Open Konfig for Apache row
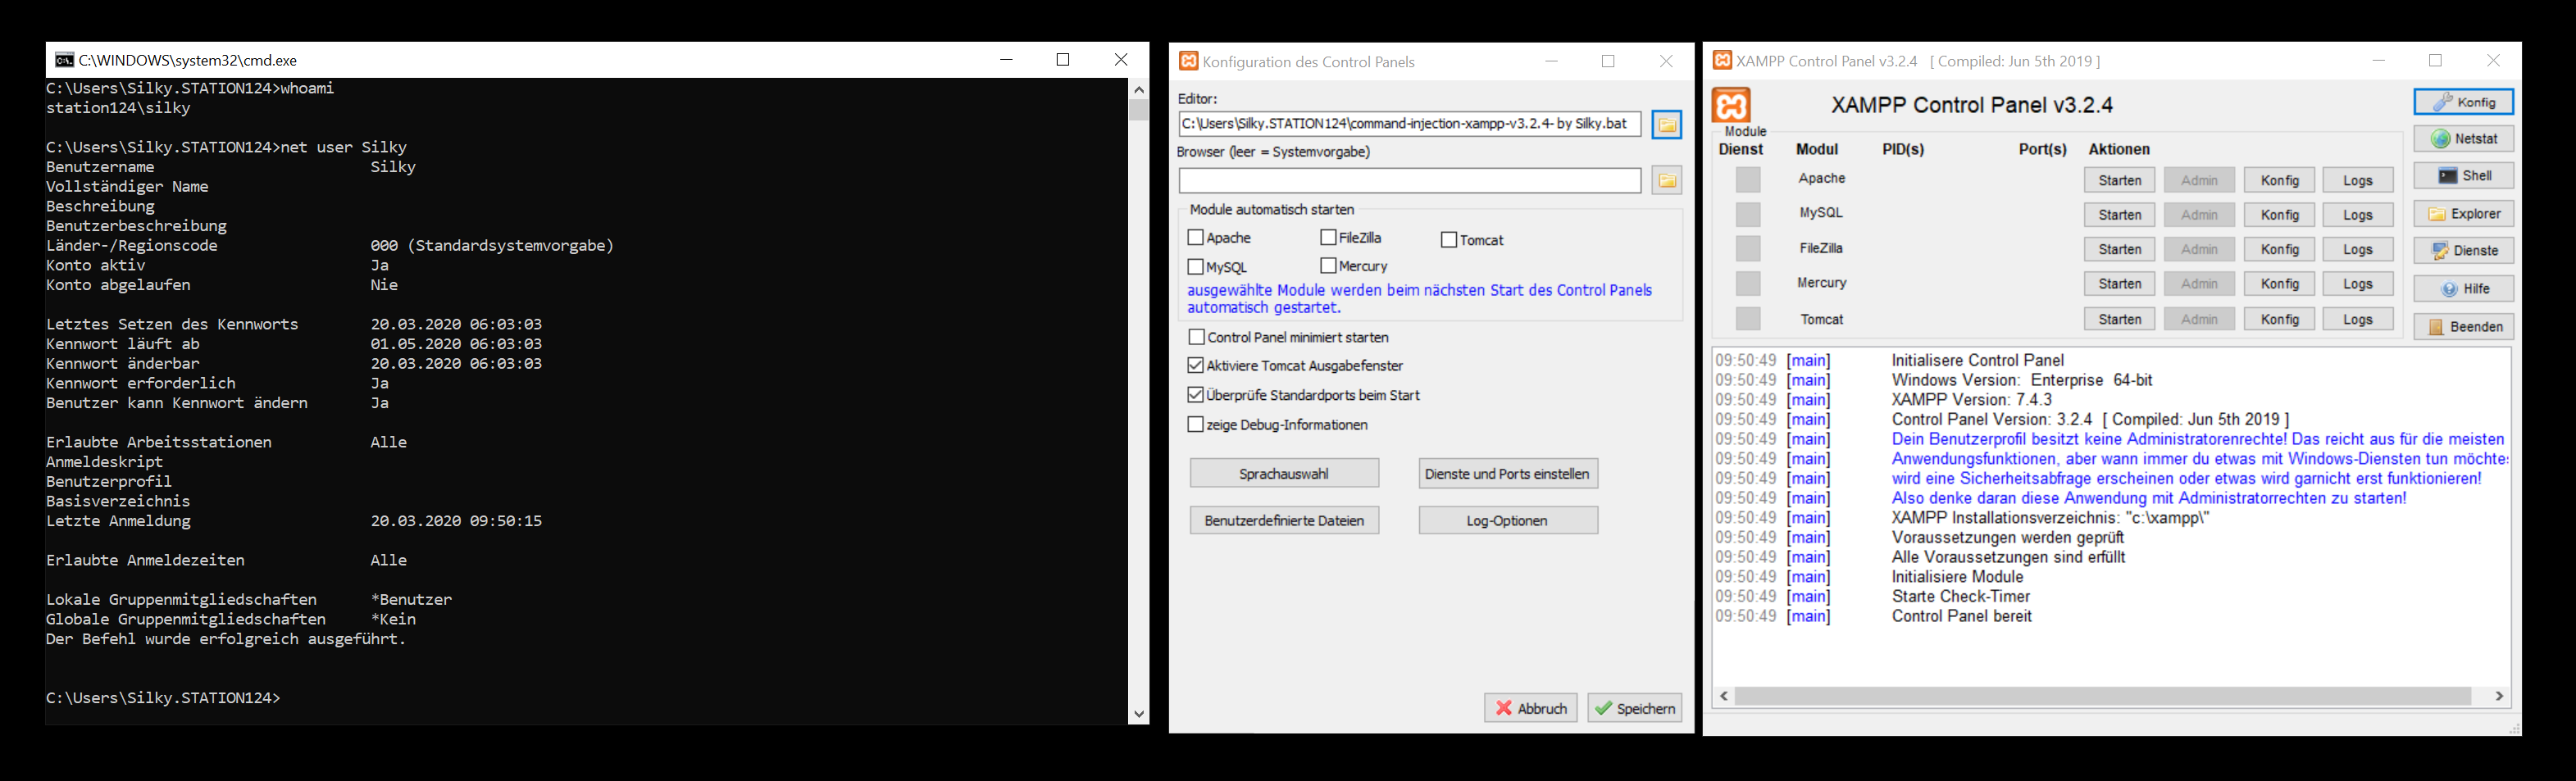This screenshot has width=2576, height=781. [2279, 180]
